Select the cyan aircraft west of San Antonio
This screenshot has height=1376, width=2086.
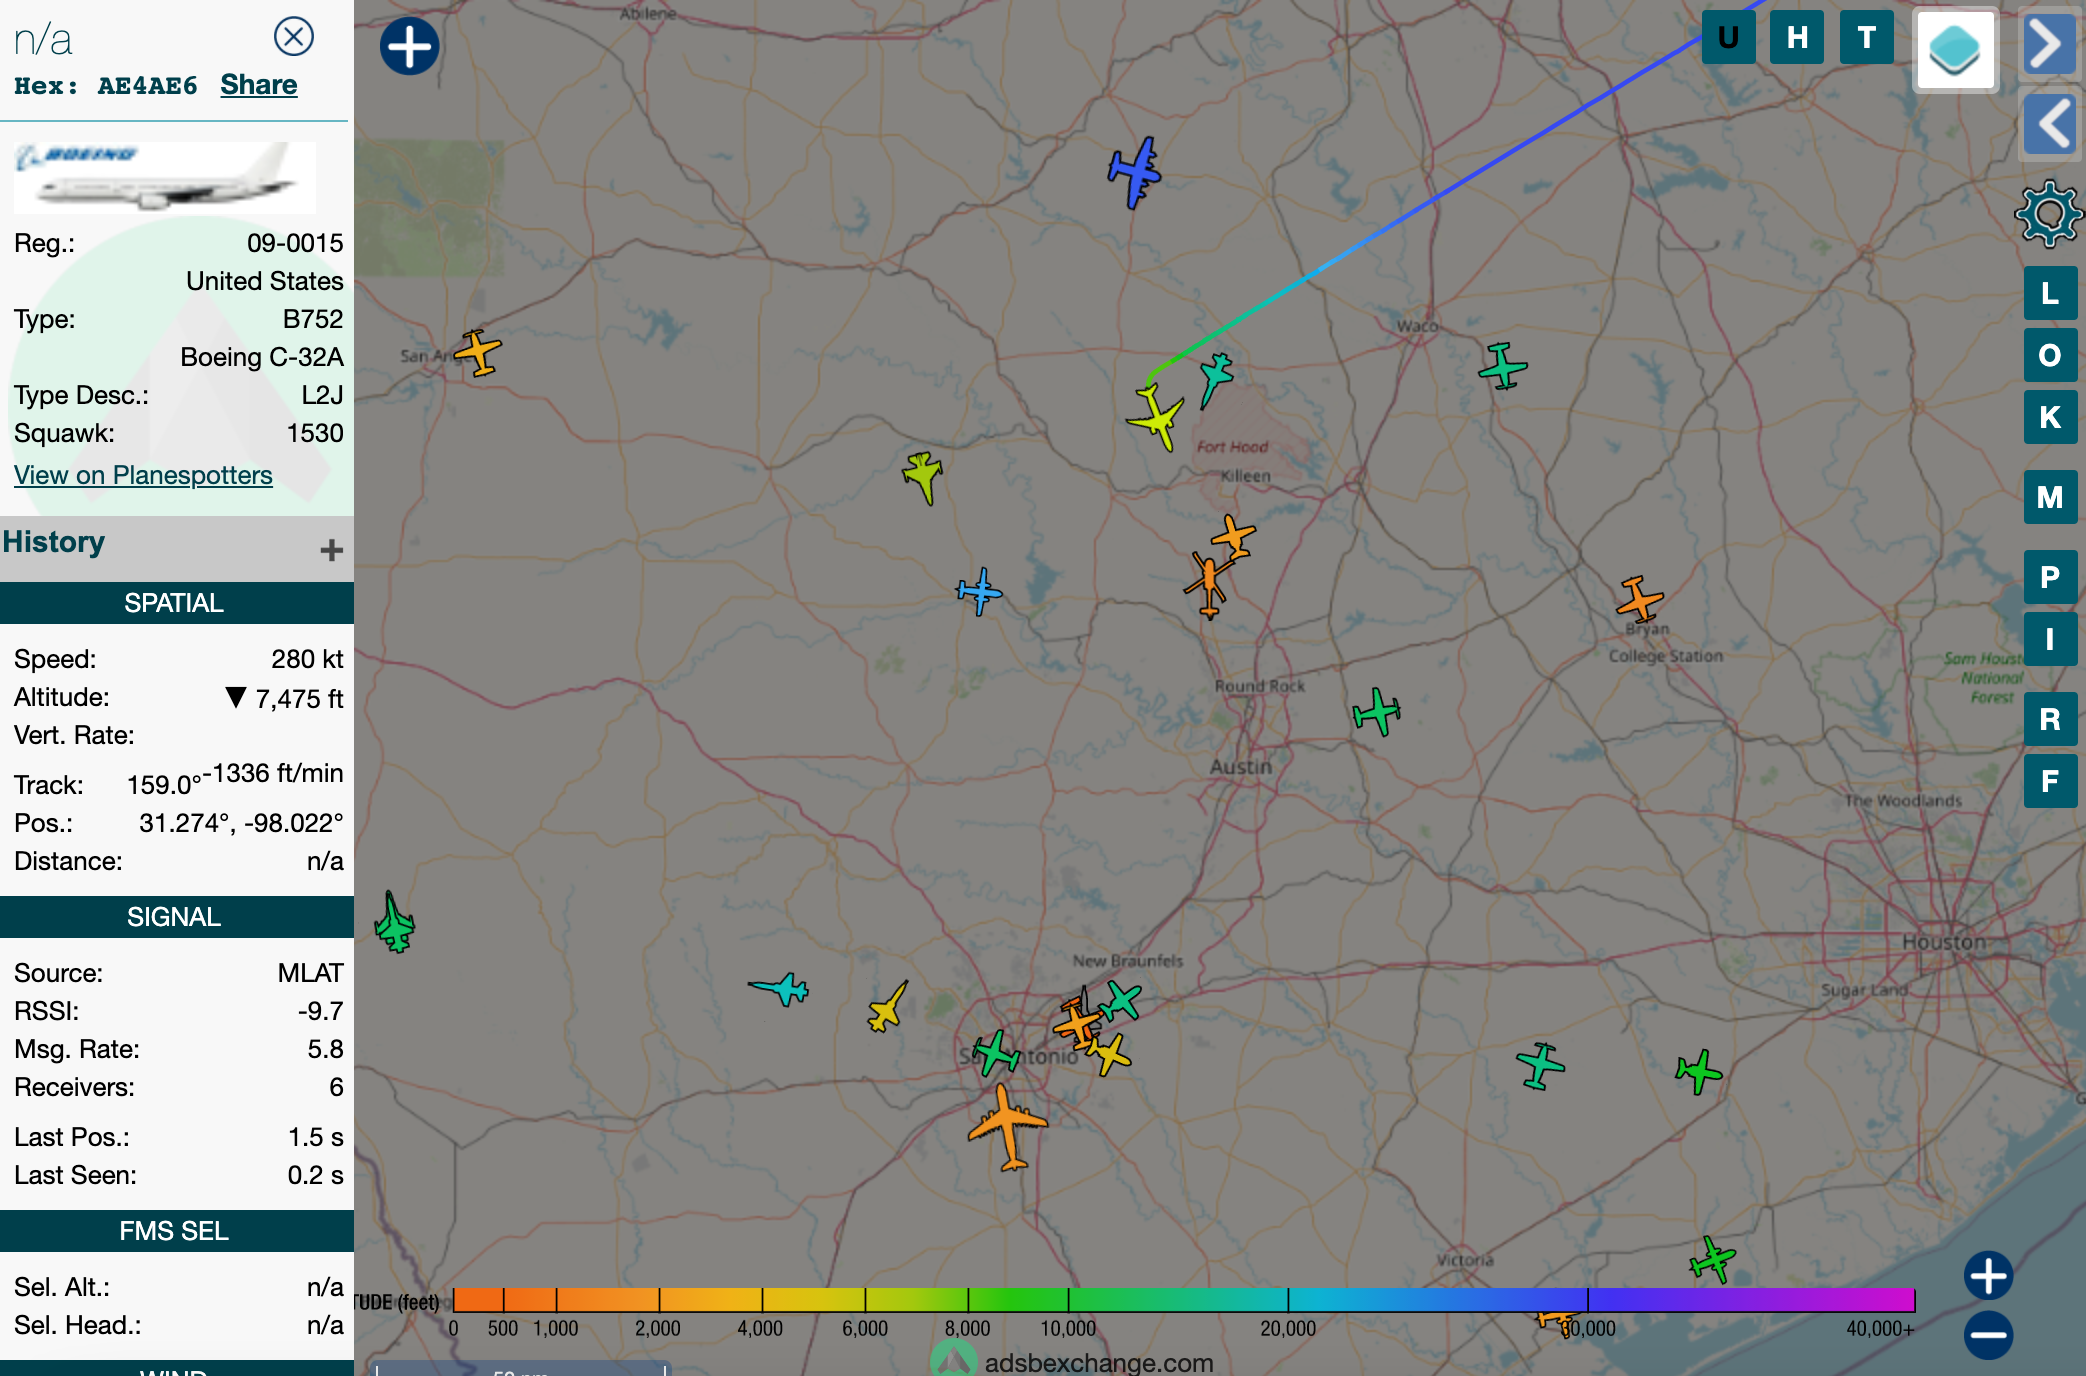pos(781,989)
